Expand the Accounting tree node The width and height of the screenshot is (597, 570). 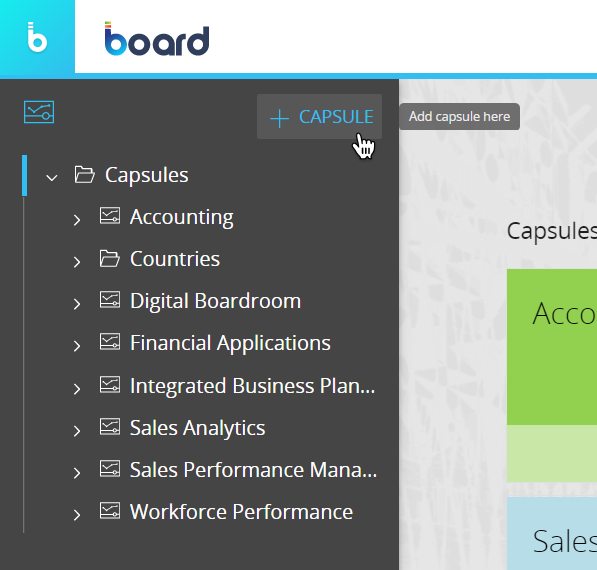coord(77,220)
